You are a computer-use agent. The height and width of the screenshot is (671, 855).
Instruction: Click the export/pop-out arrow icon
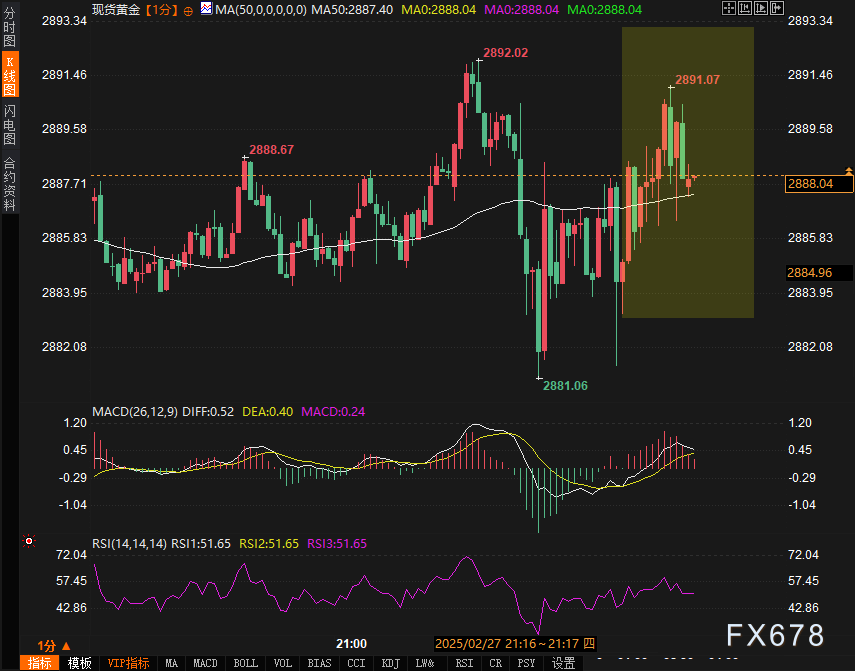point(777,8)
